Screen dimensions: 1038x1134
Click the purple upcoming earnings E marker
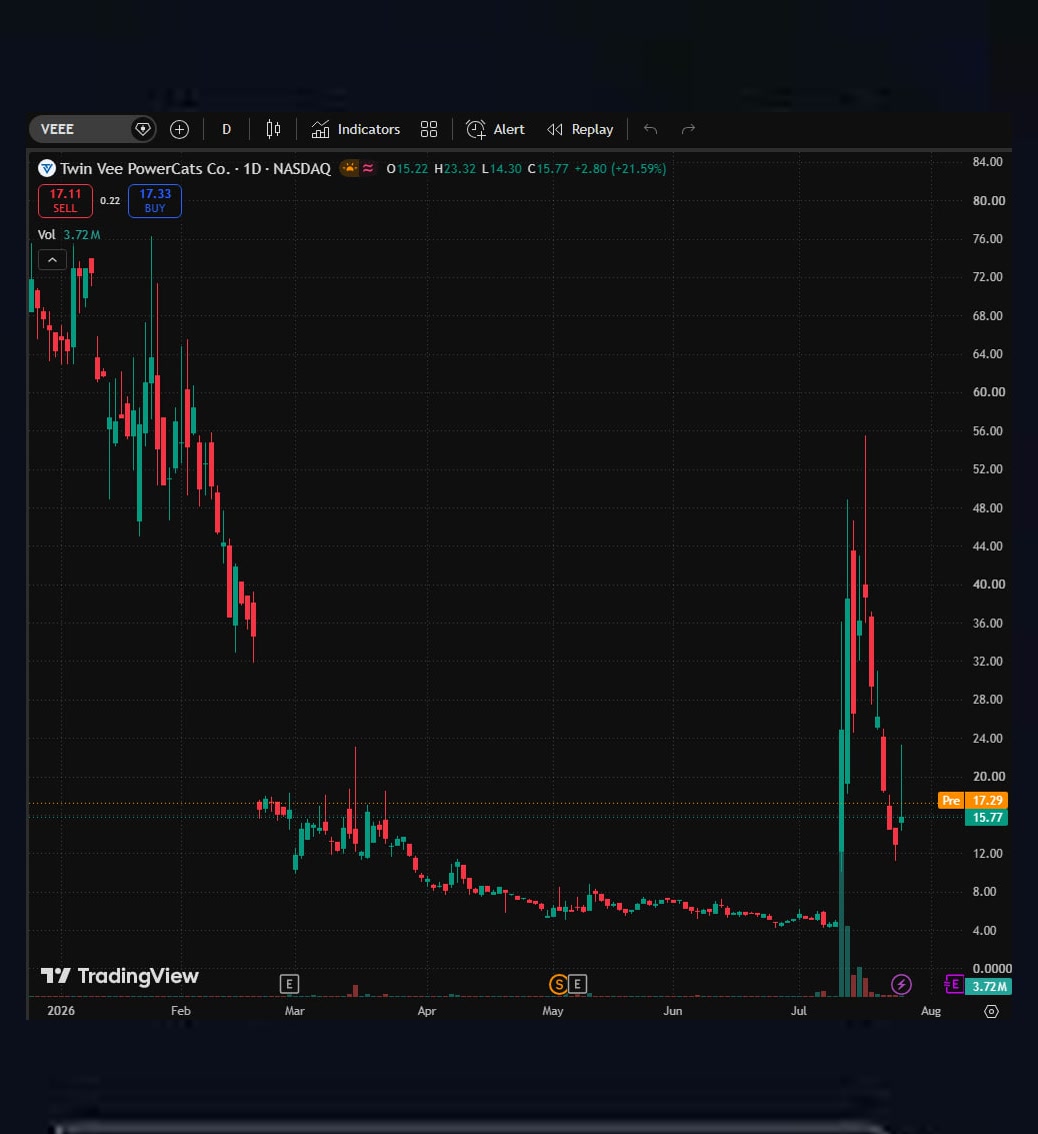coord(954,984)
